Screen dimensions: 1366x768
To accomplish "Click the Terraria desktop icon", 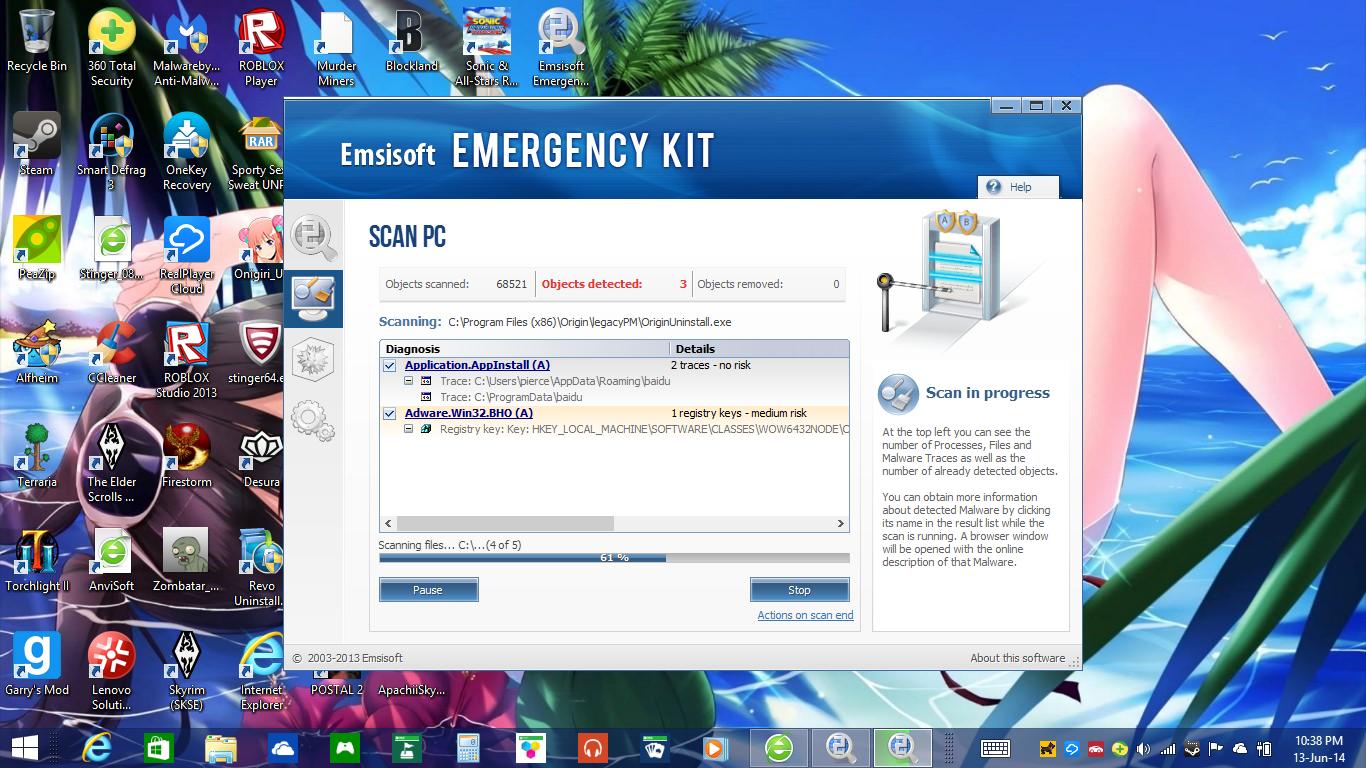I will point(37,457).
